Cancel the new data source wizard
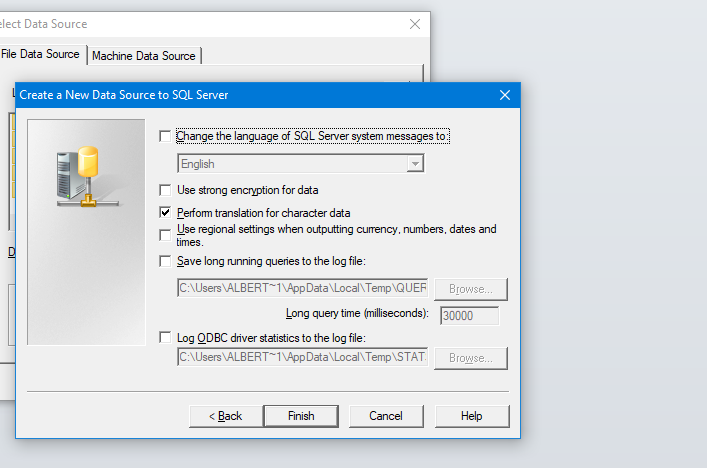 (x=386, y=416)
